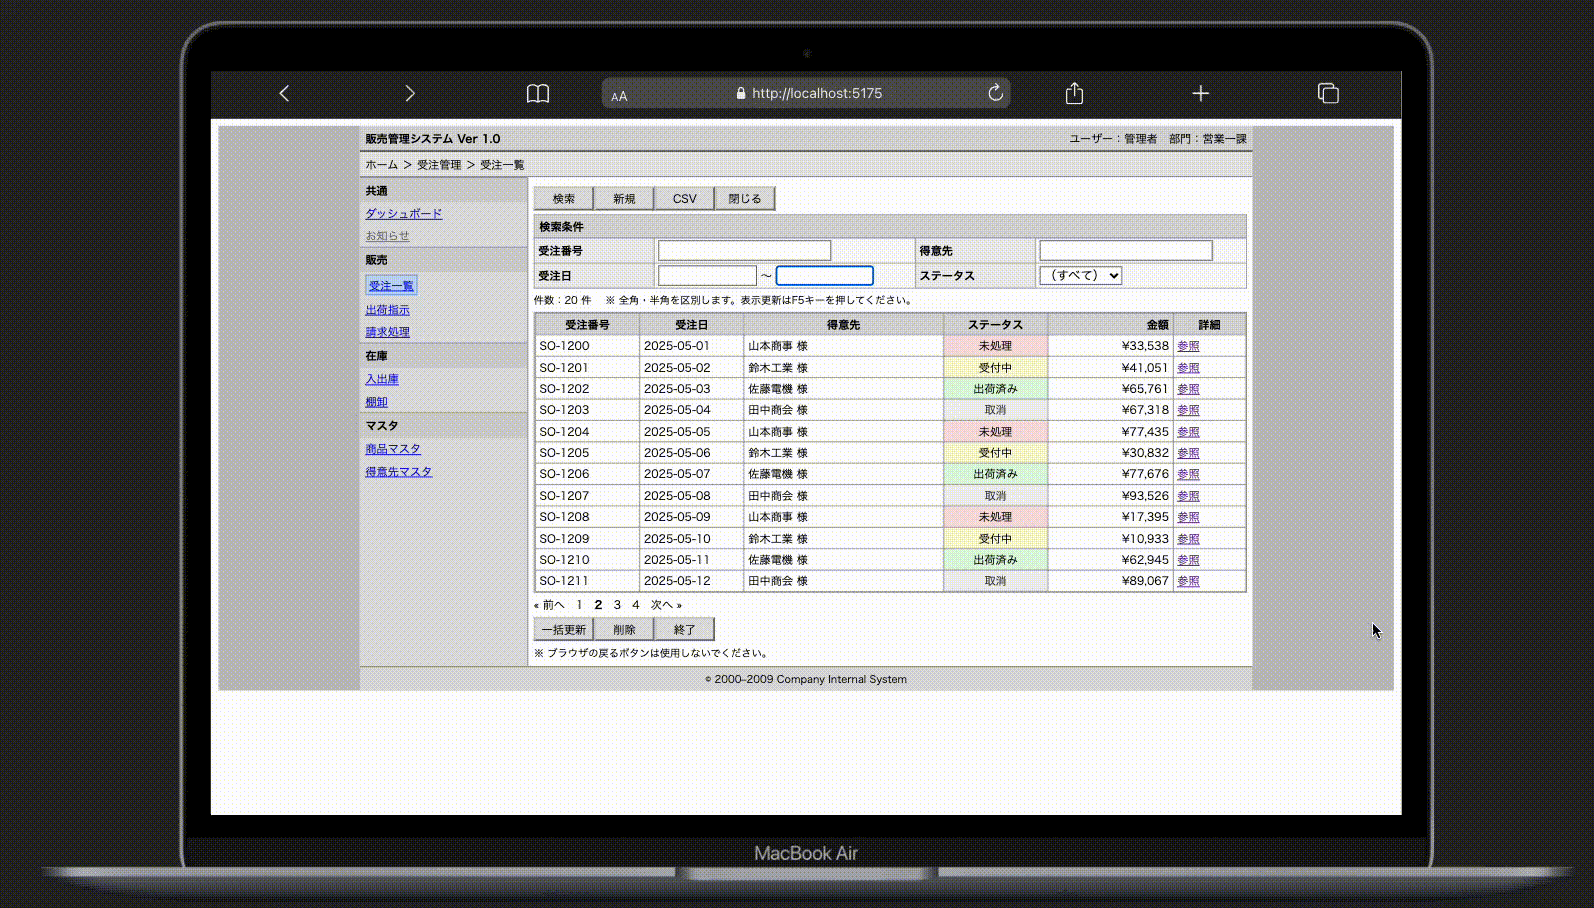Viewport: 1594px width, 908px height.
Task: Click the 得意先 search text field
Action: 1125,251
